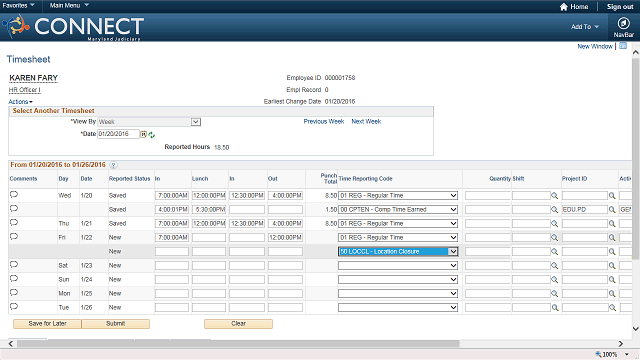Click Shift lookup magnifier on Wed 1/20 row
Screen dimensions: 640x360
click(x=554, y=196)
